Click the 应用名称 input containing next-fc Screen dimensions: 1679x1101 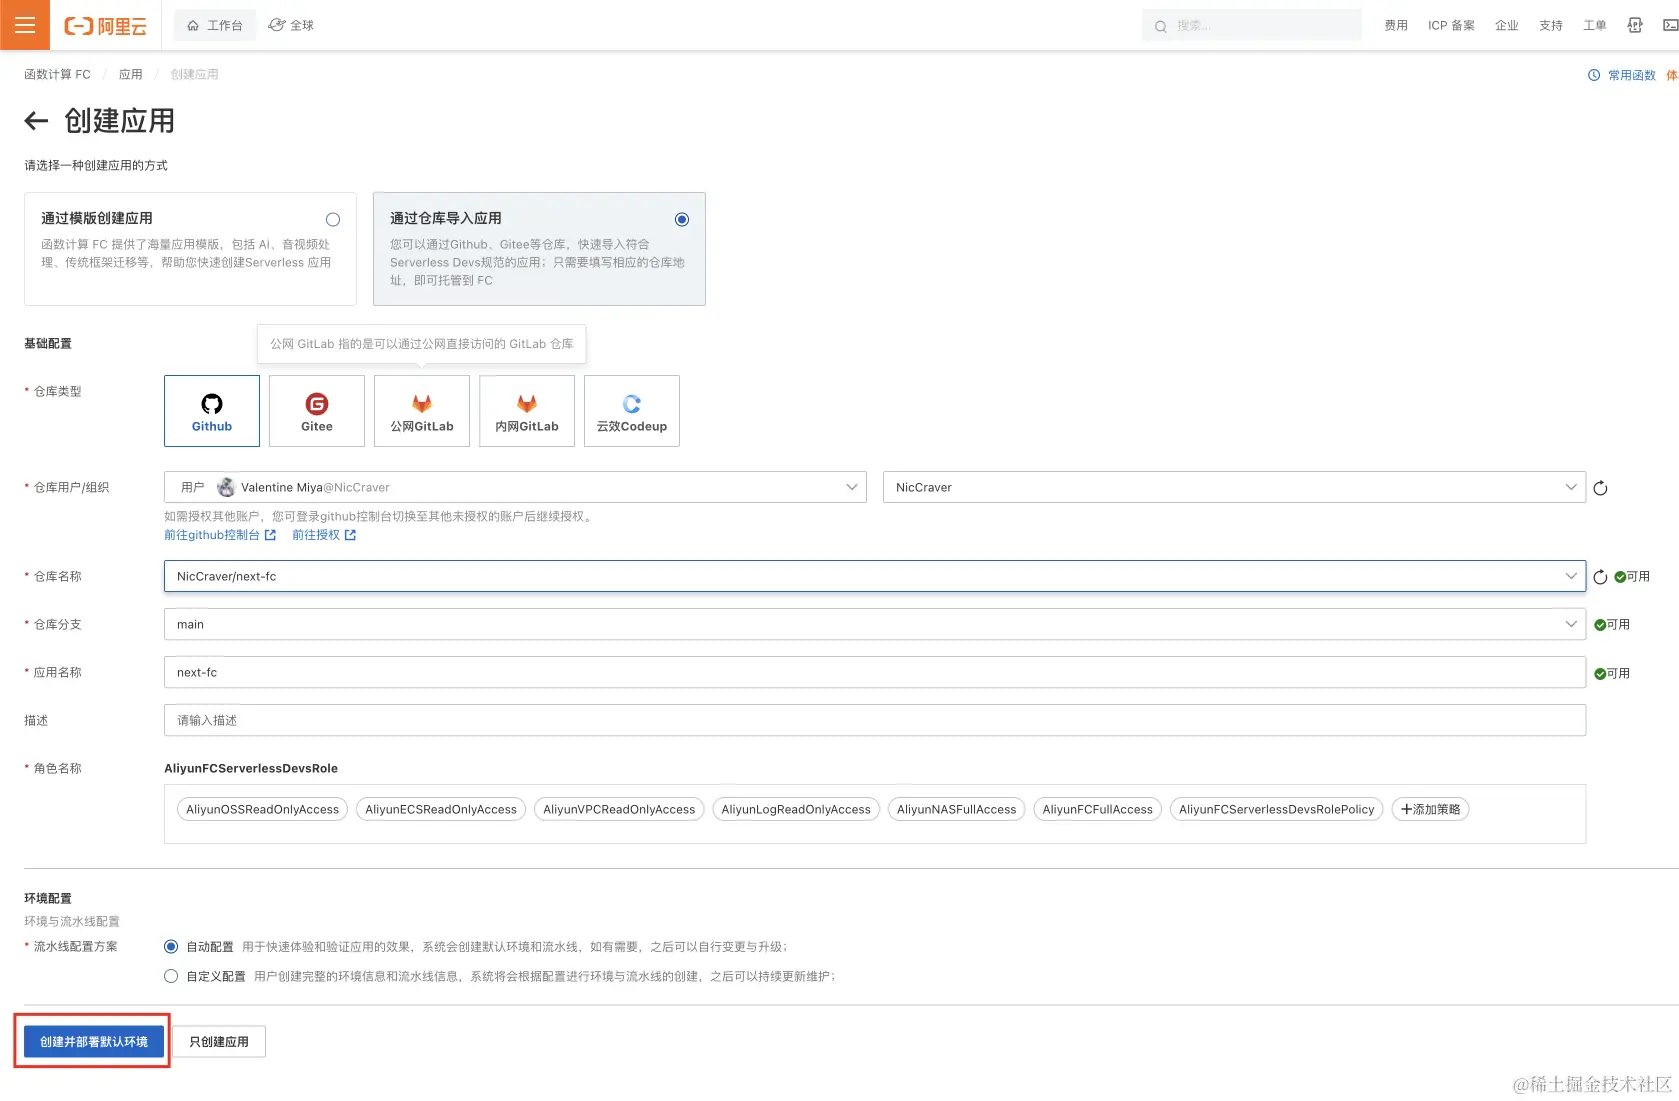pyautogui.click(x=875, y=672)
